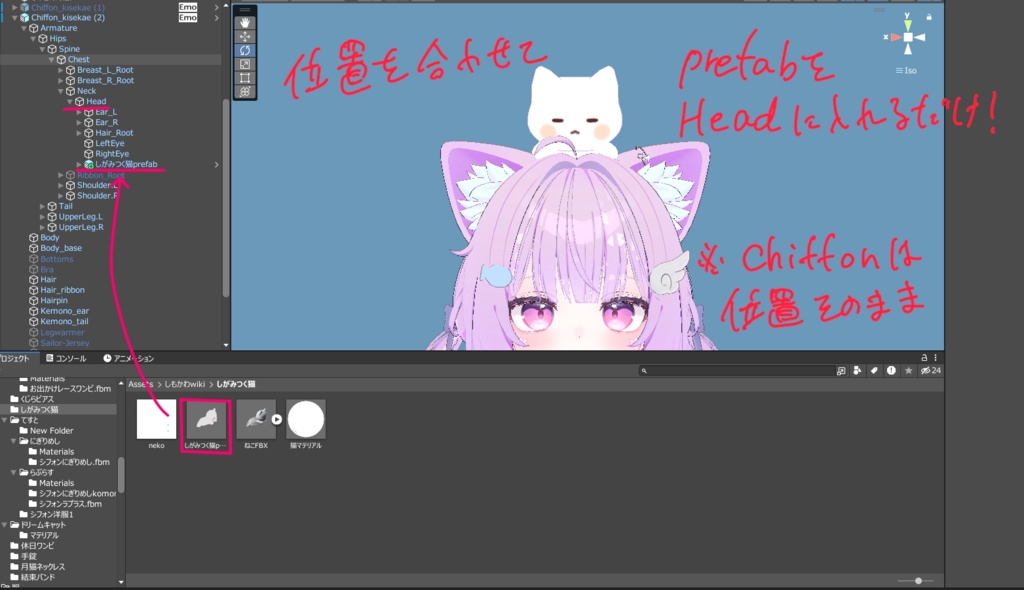Screen dimensions: 1024x590
Task: Click the folder tree vertical scrollbar
Action: pos(121,474)
